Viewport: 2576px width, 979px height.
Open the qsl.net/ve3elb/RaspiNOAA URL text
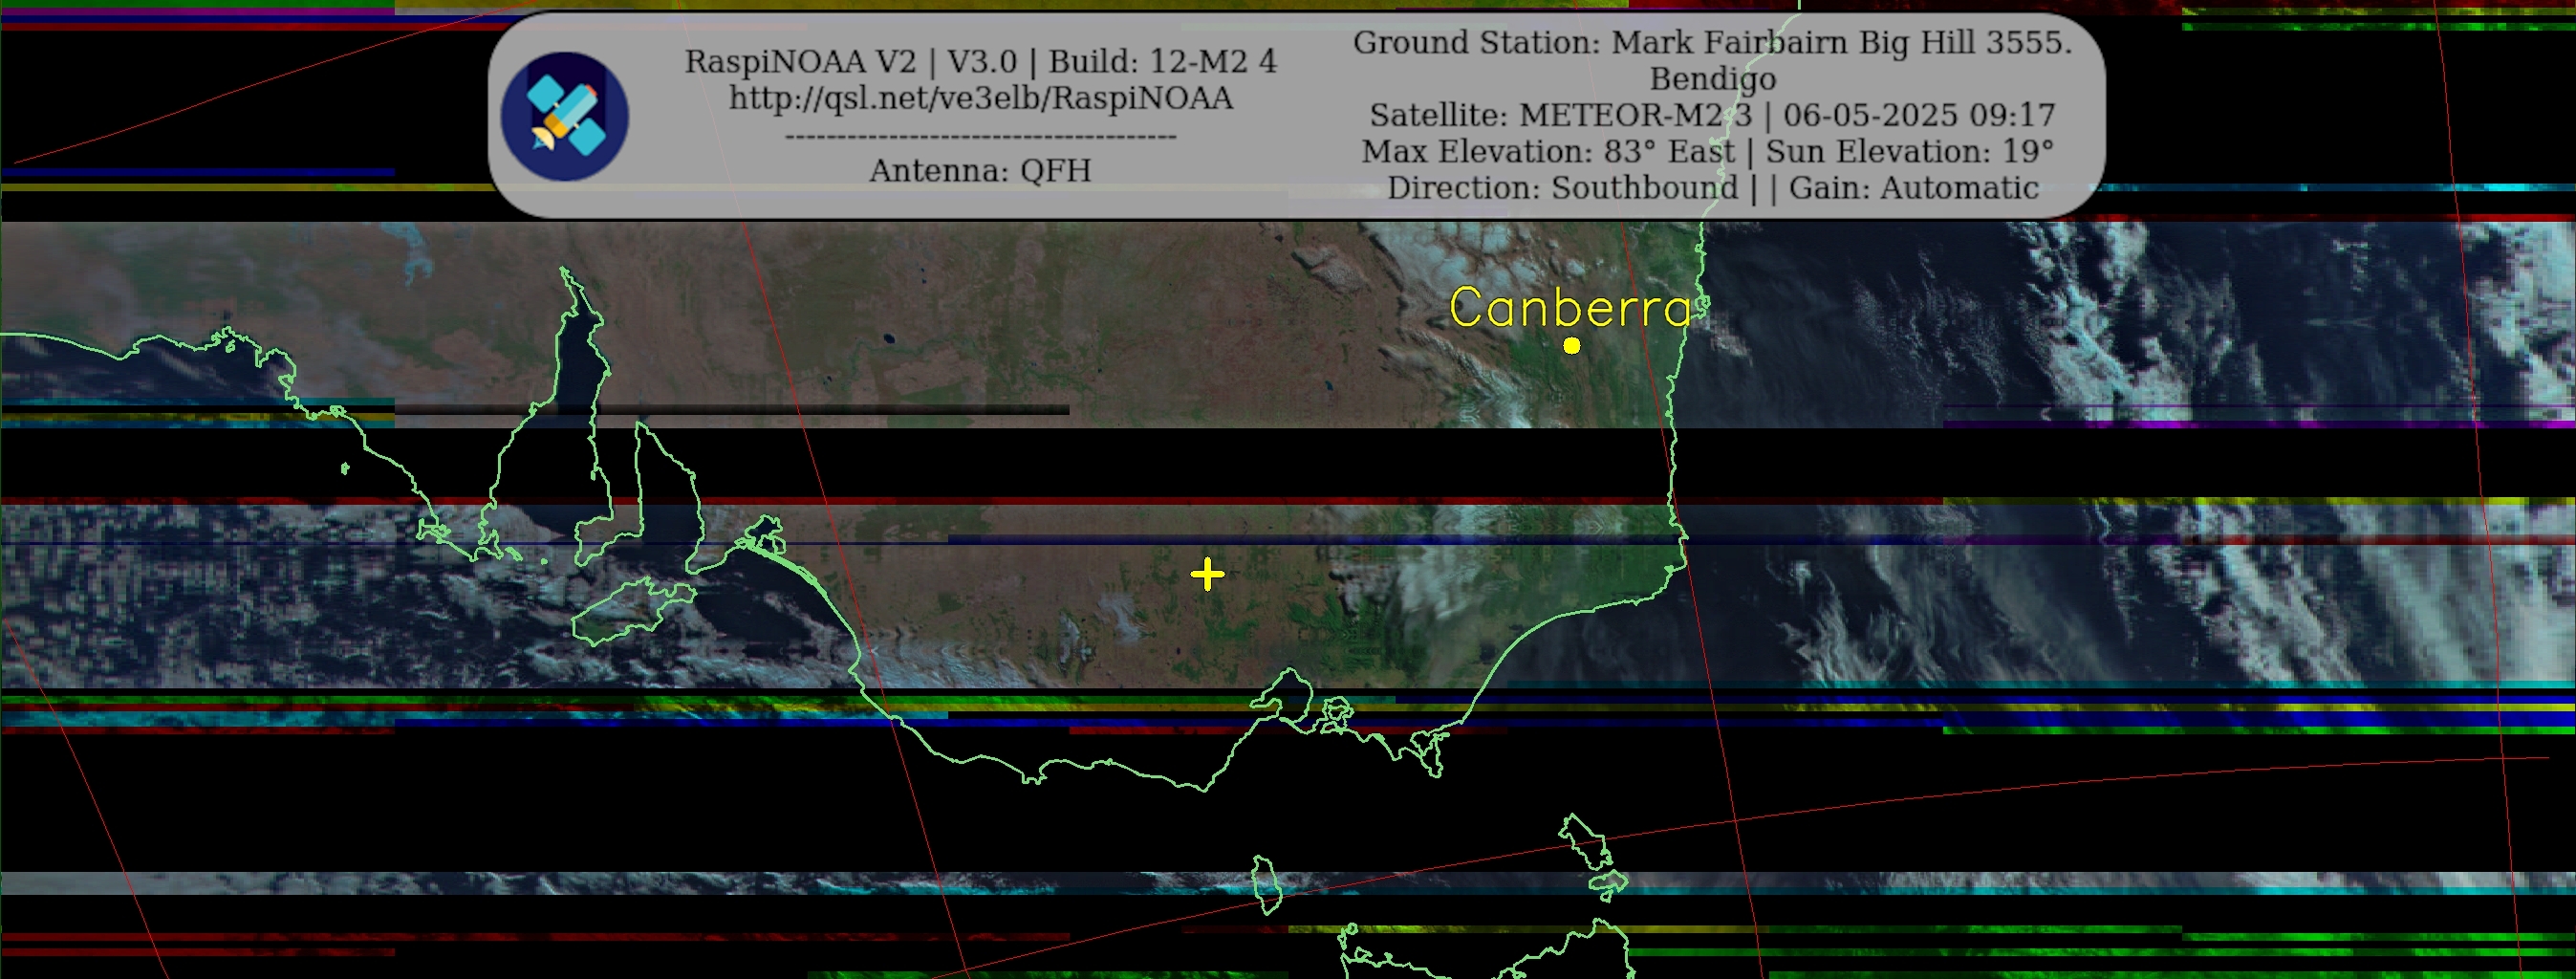(x=981, y=98)
